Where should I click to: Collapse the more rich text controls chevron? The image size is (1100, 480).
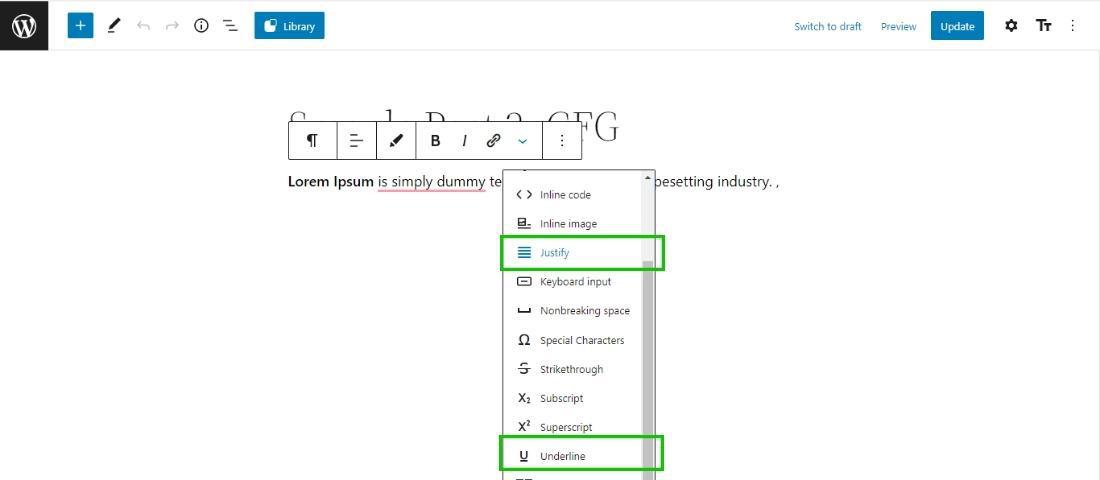pyautogui.click(x=523, y=141)
